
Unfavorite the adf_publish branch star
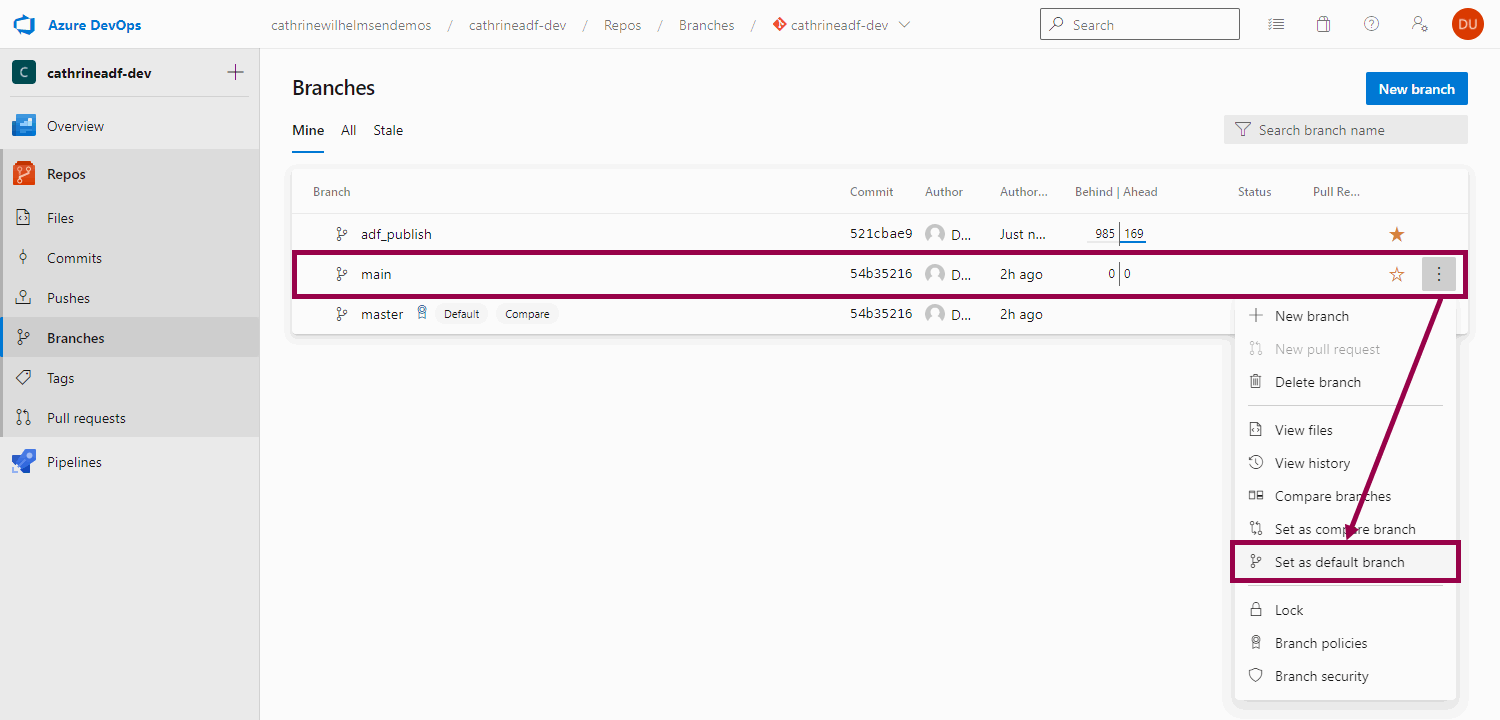pos(1396,233)
